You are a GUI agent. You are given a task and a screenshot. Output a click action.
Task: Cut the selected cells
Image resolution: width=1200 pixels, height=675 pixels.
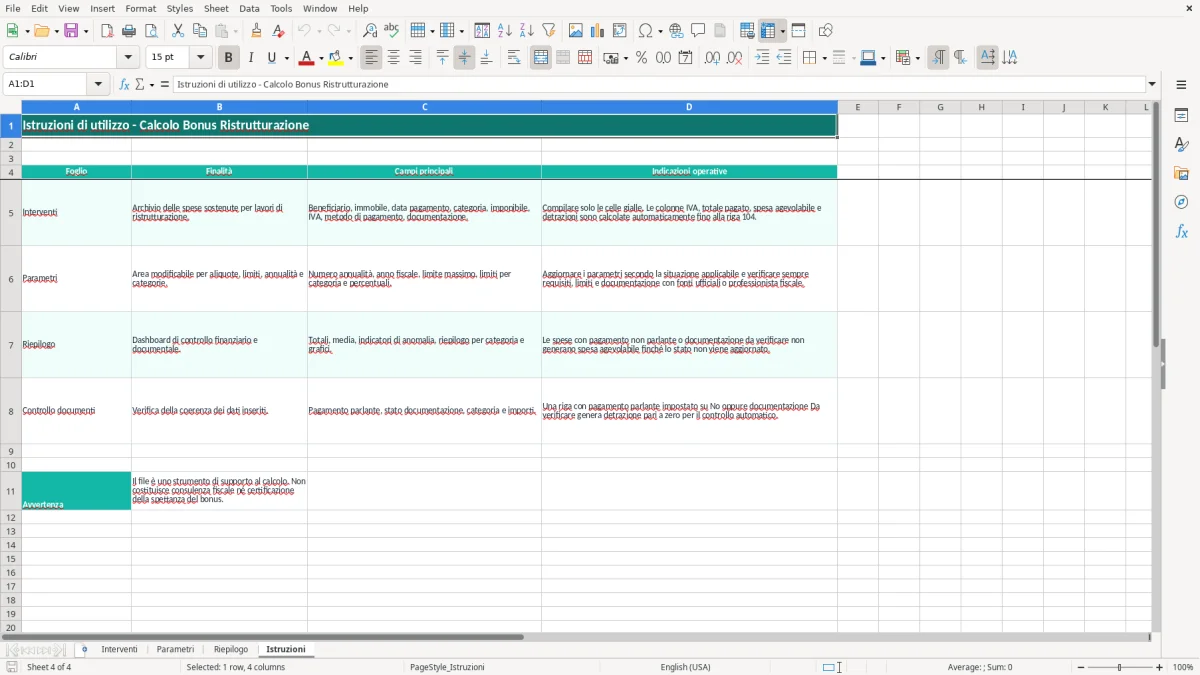click(x=178, y=31)
